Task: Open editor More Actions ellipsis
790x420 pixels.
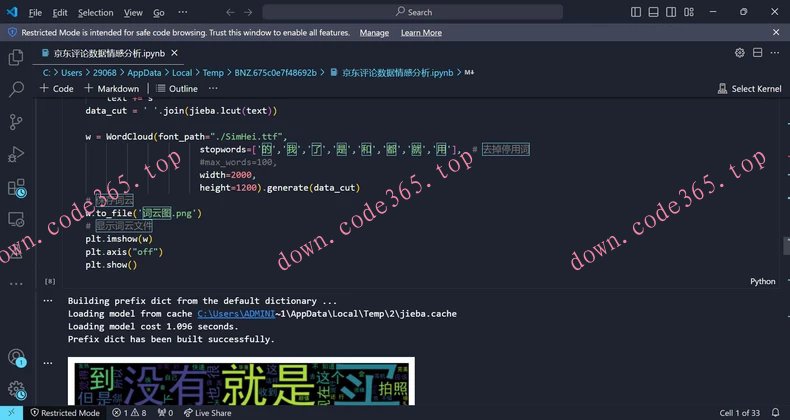Action: click(x=775, y=53)
